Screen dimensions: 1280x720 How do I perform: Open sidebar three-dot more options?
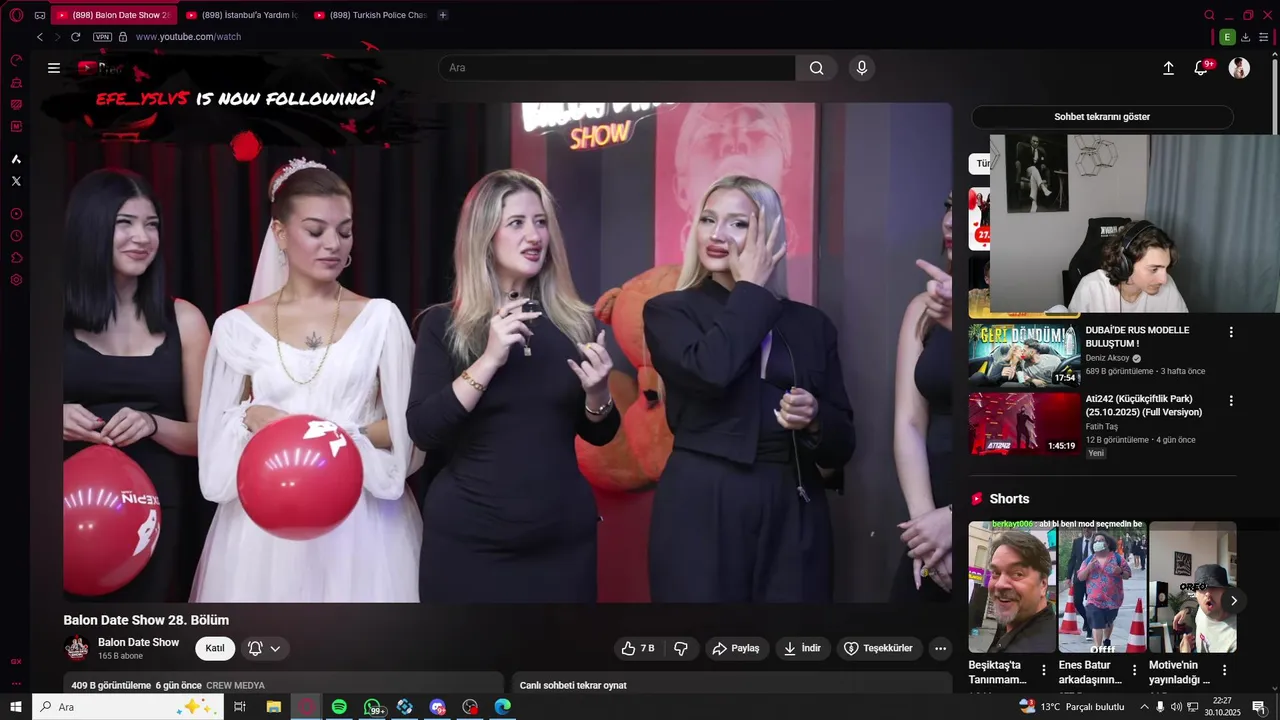point(16,685)
